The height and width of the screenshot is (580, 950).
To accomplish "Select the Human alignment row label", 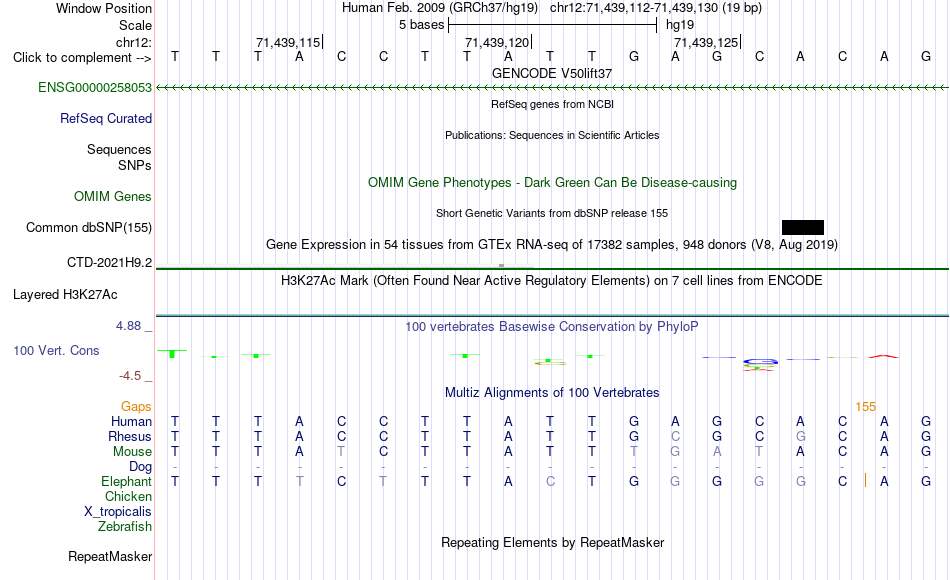I will (x=131, y=422).
